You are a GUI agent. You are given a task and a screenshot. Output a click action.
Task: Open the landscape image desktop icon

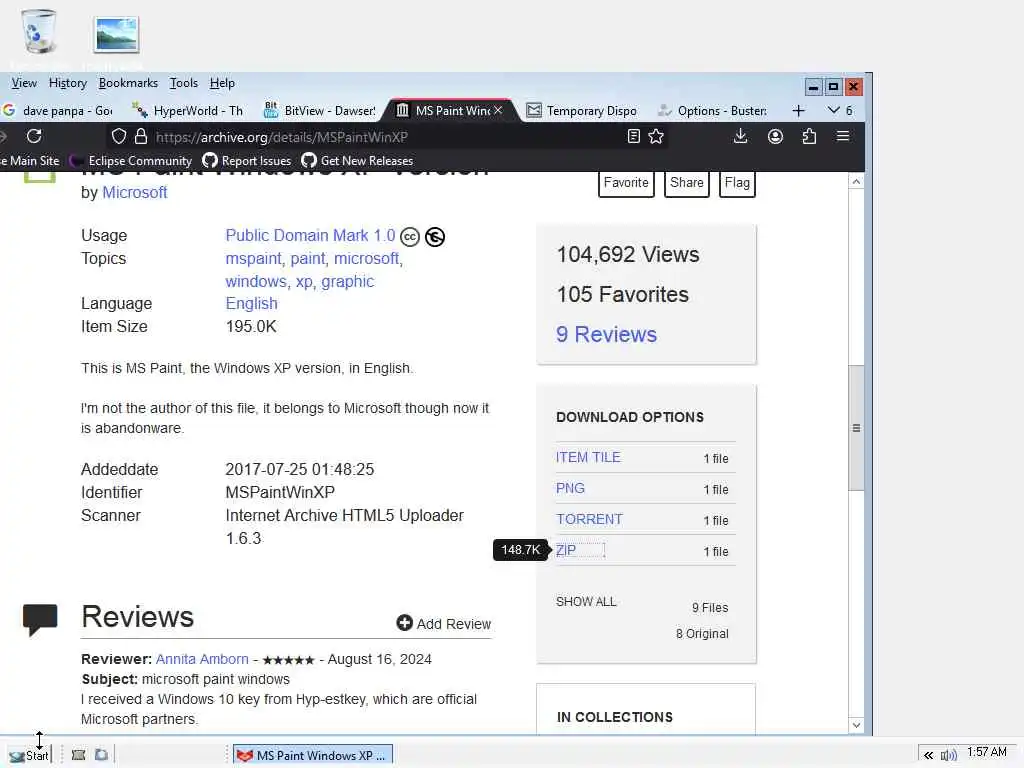(x=116, y=34)
